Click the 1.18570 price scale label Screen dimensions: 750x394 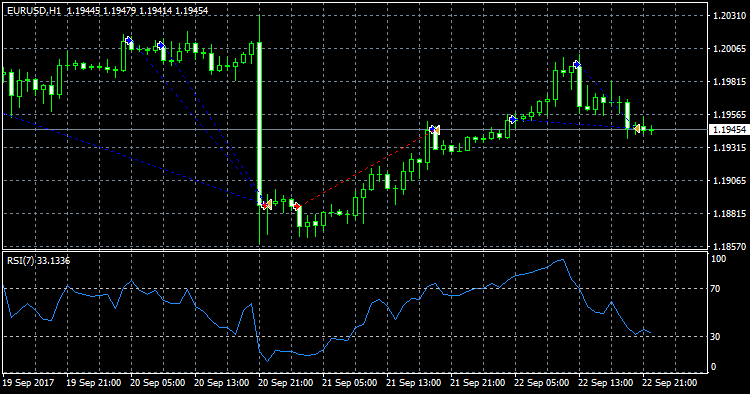[x=729, y=247]
